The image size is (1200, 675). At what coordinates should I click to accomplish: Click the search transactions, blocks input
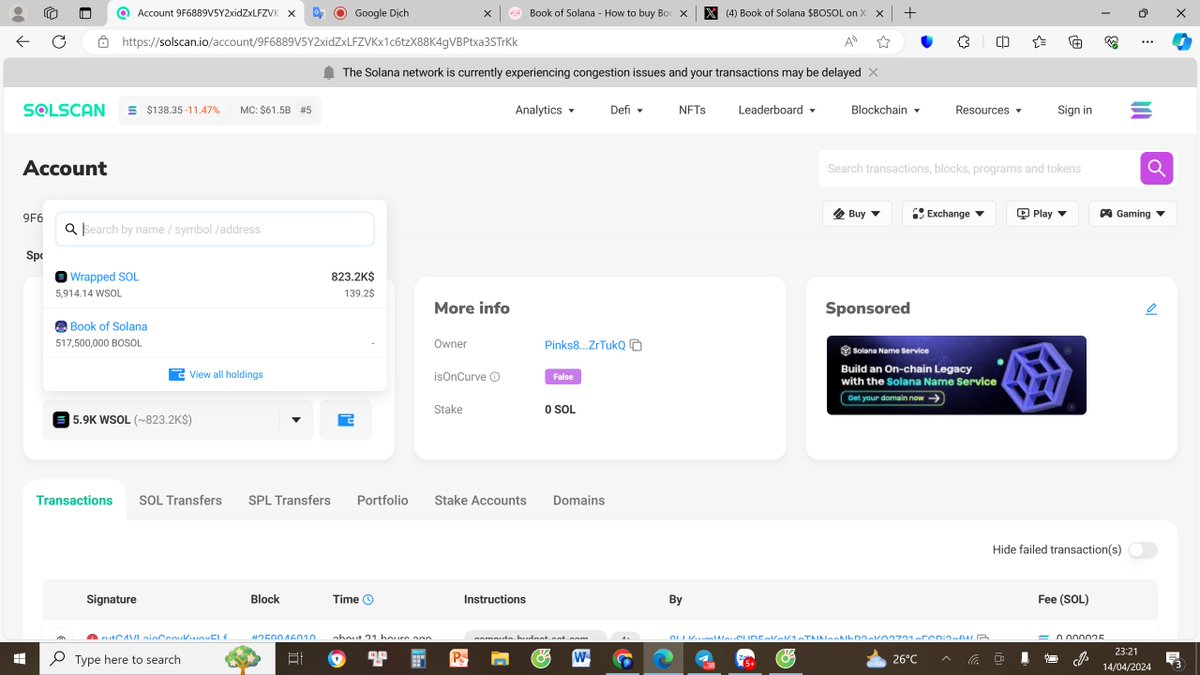coord(979,168)
